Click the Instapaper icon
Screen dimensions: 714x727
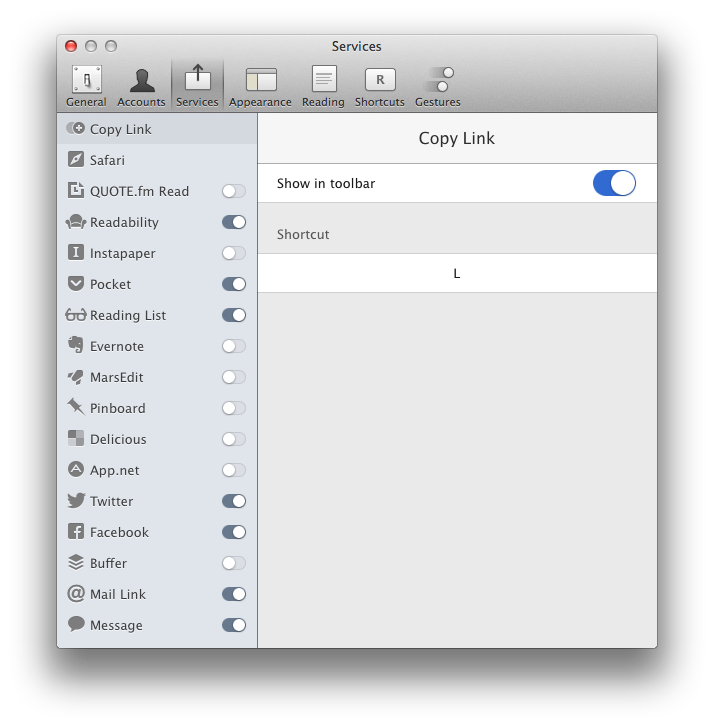76,253
